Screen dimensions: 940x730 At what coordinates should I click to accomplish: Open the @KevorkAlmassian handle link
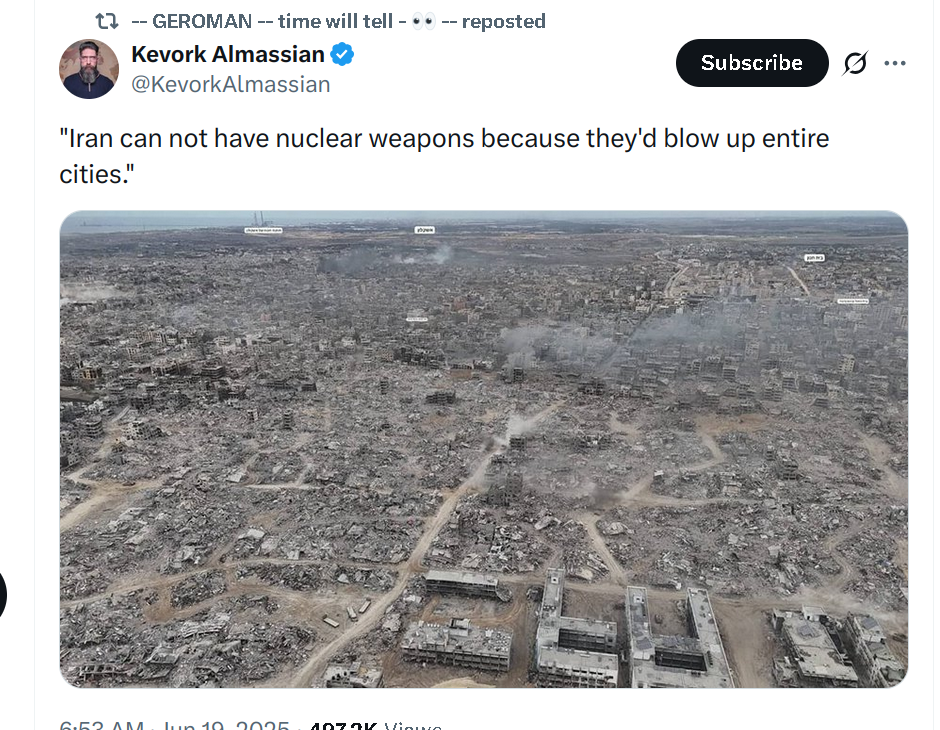pos(231,85)
